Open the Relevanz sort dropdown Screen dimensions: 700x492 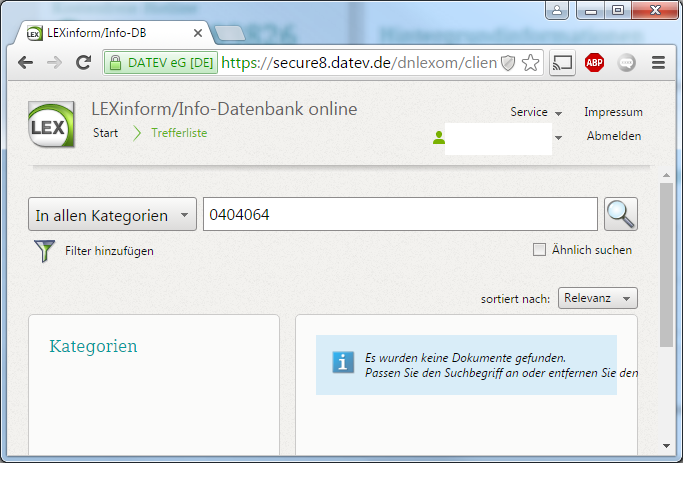pos(599,298)
